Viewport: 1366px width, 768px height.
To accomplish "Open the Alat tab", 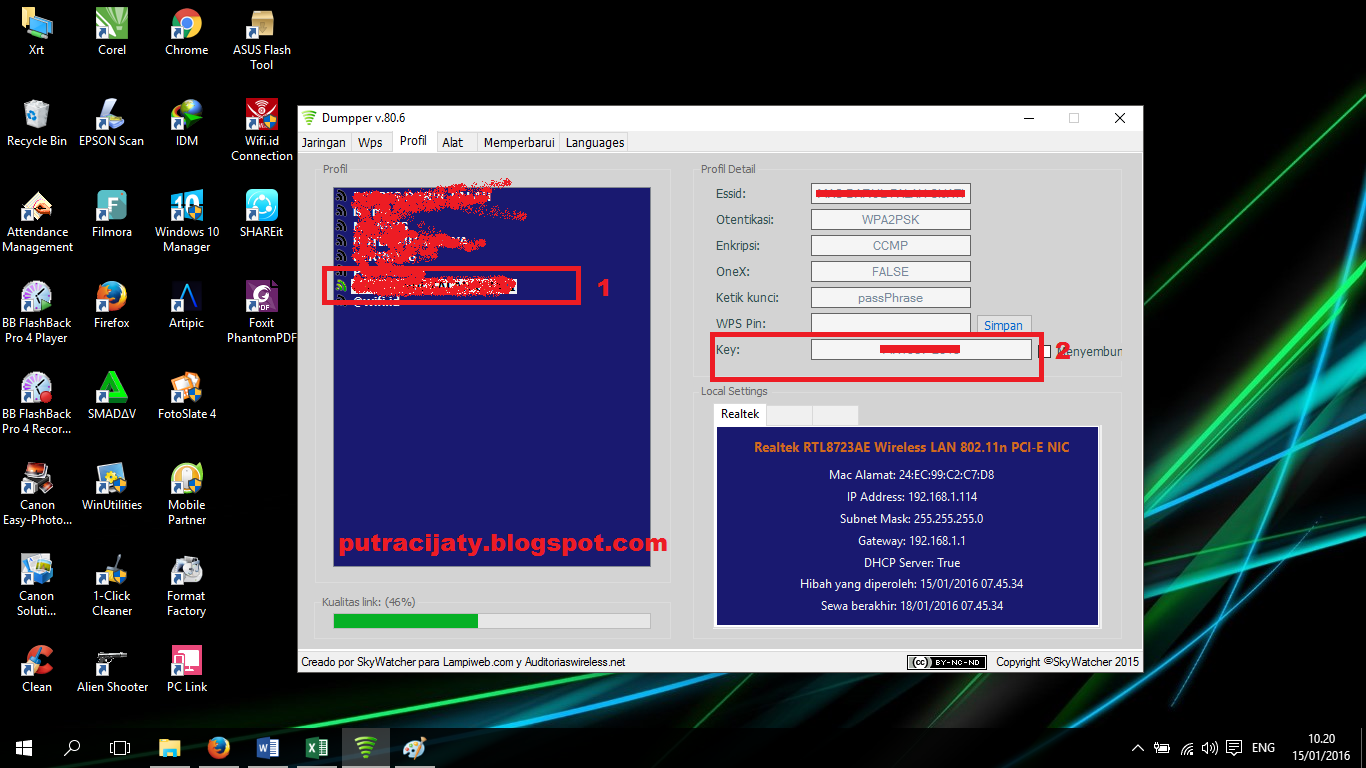I will click(453, 142).
